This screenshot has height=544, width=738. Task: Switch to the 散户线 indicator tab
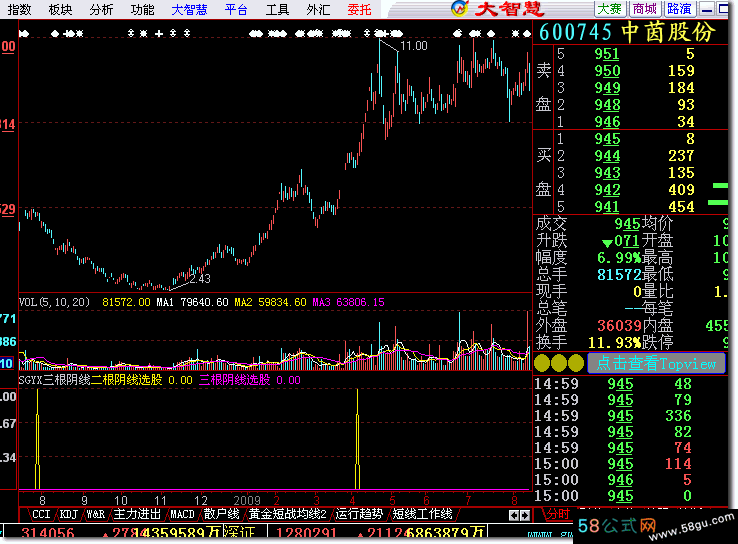click(x=221, y=514)
